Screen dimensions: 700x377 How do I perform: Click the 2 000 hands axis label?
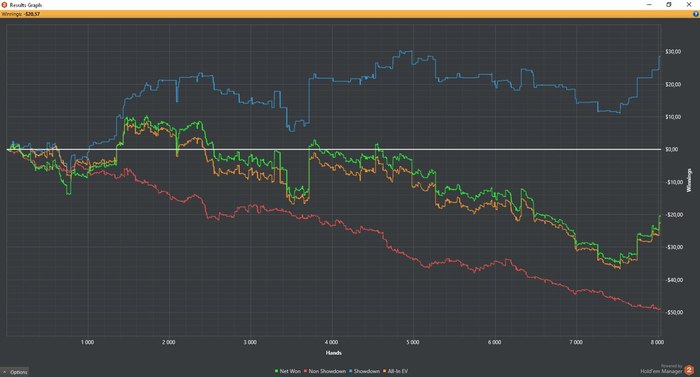pos(169,343)
